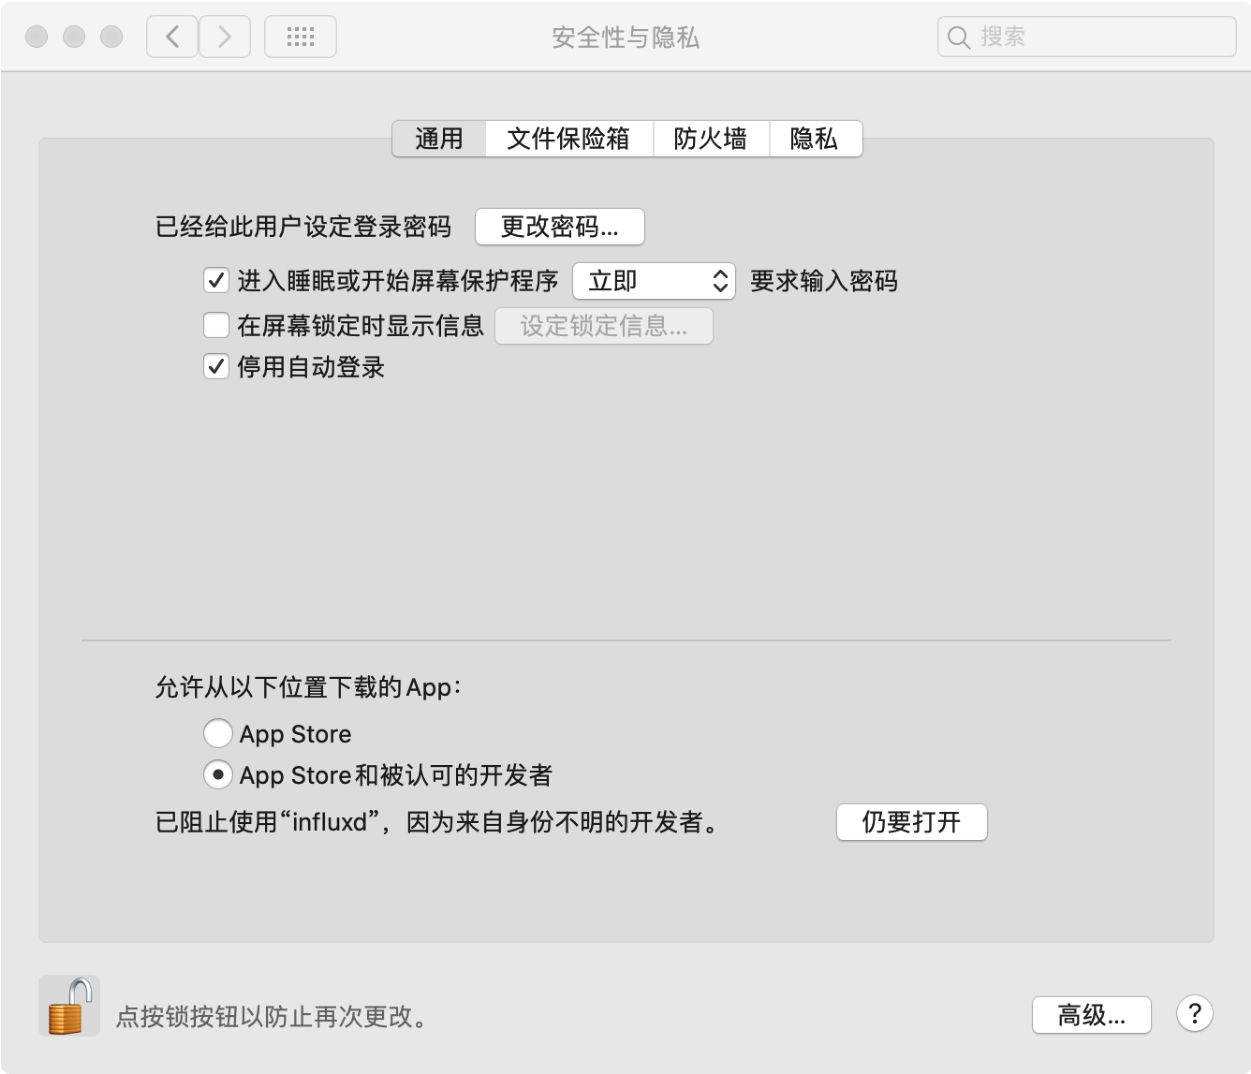Screen dimensions: 1251x1074
Task: Open the 防火墙 tab
Action: click(x=711, y=138)
